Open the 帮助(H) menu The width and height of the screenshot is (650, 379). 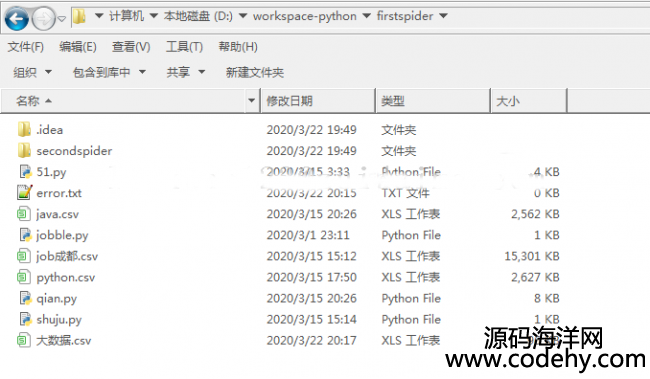(x=238, y=47)
